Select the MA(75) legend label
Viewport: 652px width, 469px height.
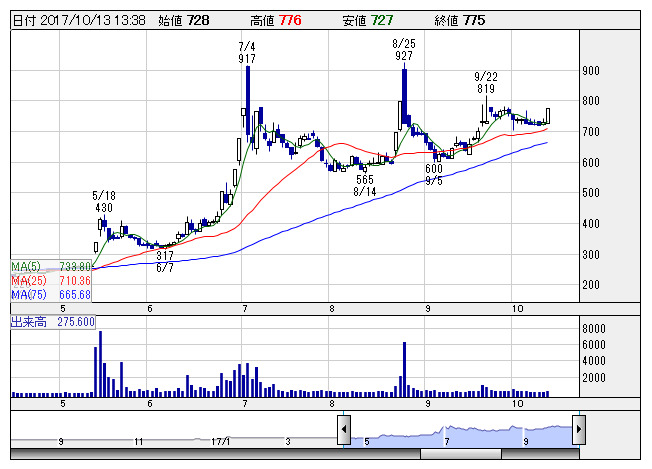51,295
